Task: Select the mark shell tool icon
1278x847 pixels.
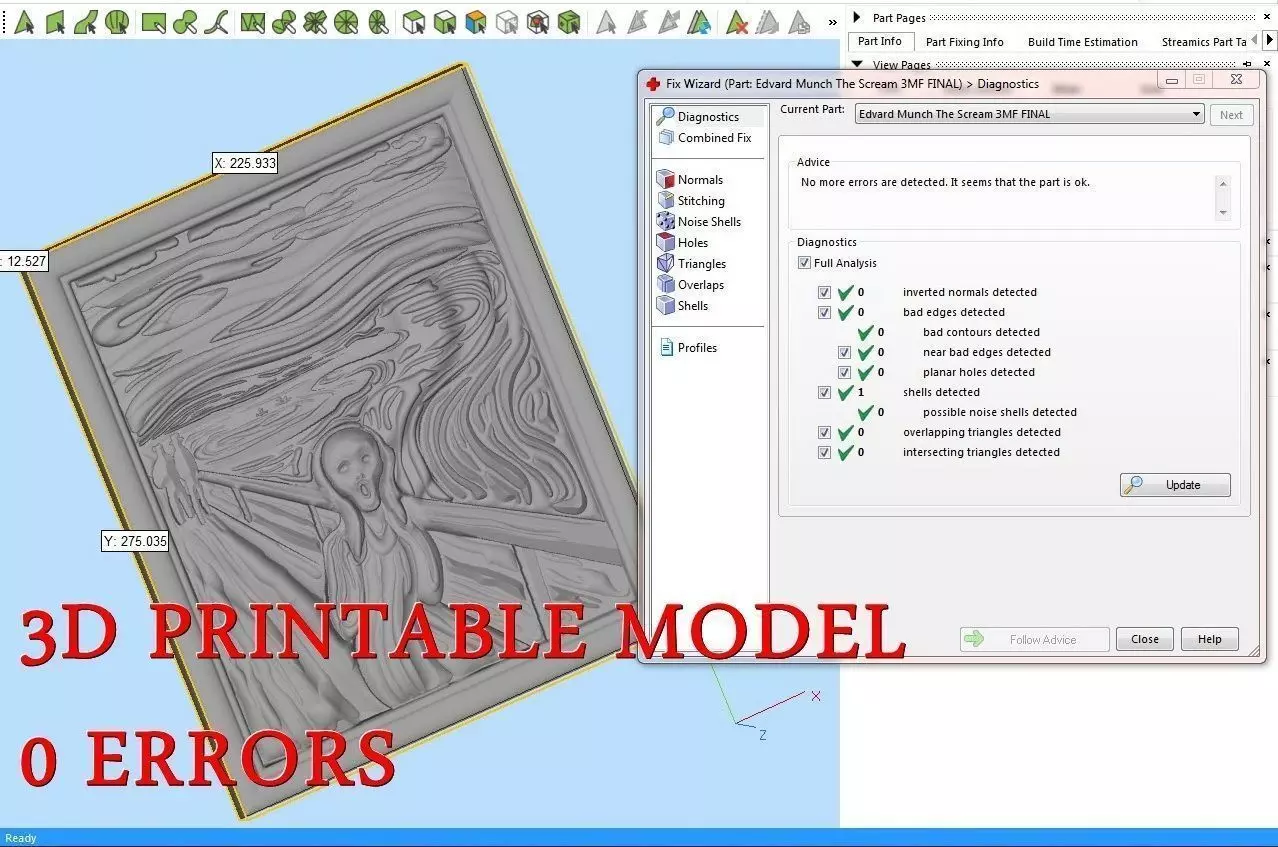Action: click(x=117, y=20)
